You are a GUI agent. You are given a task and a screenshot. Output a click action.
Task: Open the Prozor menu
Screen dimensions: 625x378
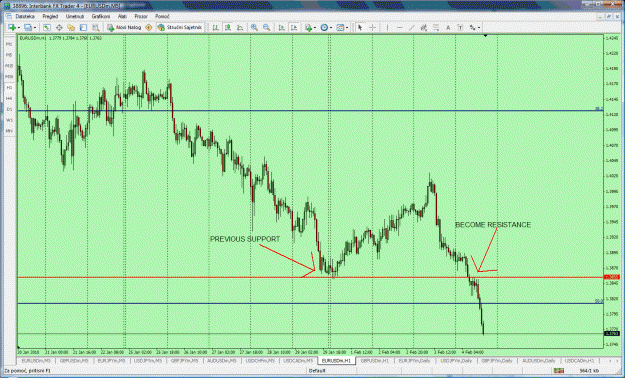click(x=141, y=16)
